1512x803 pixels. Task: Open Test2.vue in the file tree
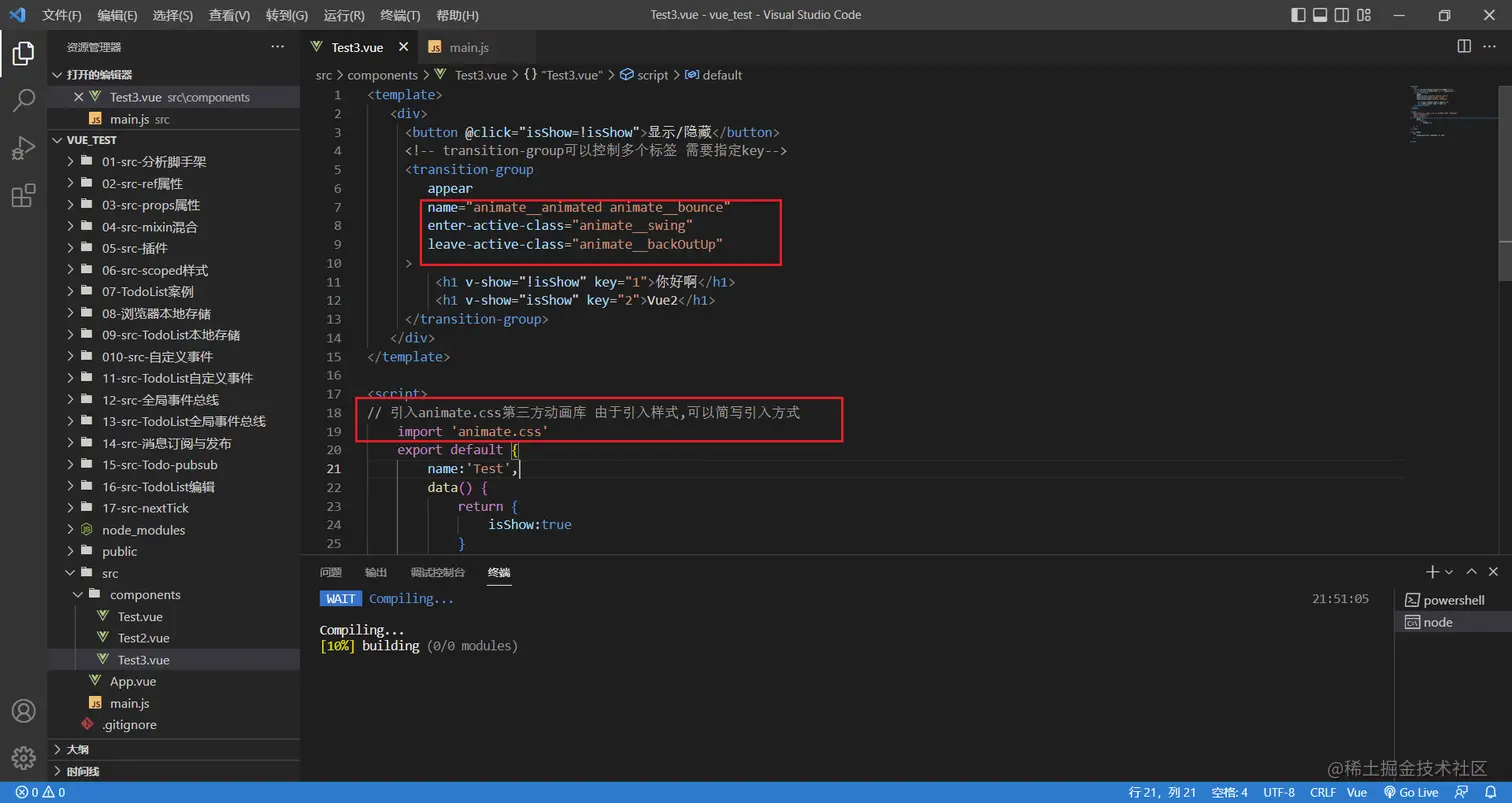coord(174,638)
